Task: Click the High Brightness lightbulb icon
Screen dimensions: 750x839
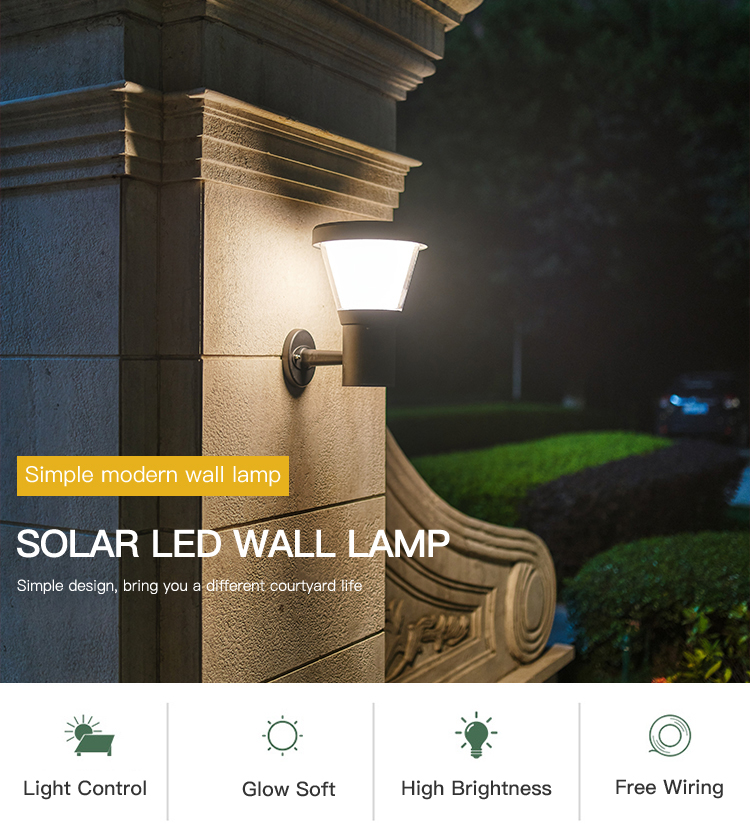Action: click(476, 735)
